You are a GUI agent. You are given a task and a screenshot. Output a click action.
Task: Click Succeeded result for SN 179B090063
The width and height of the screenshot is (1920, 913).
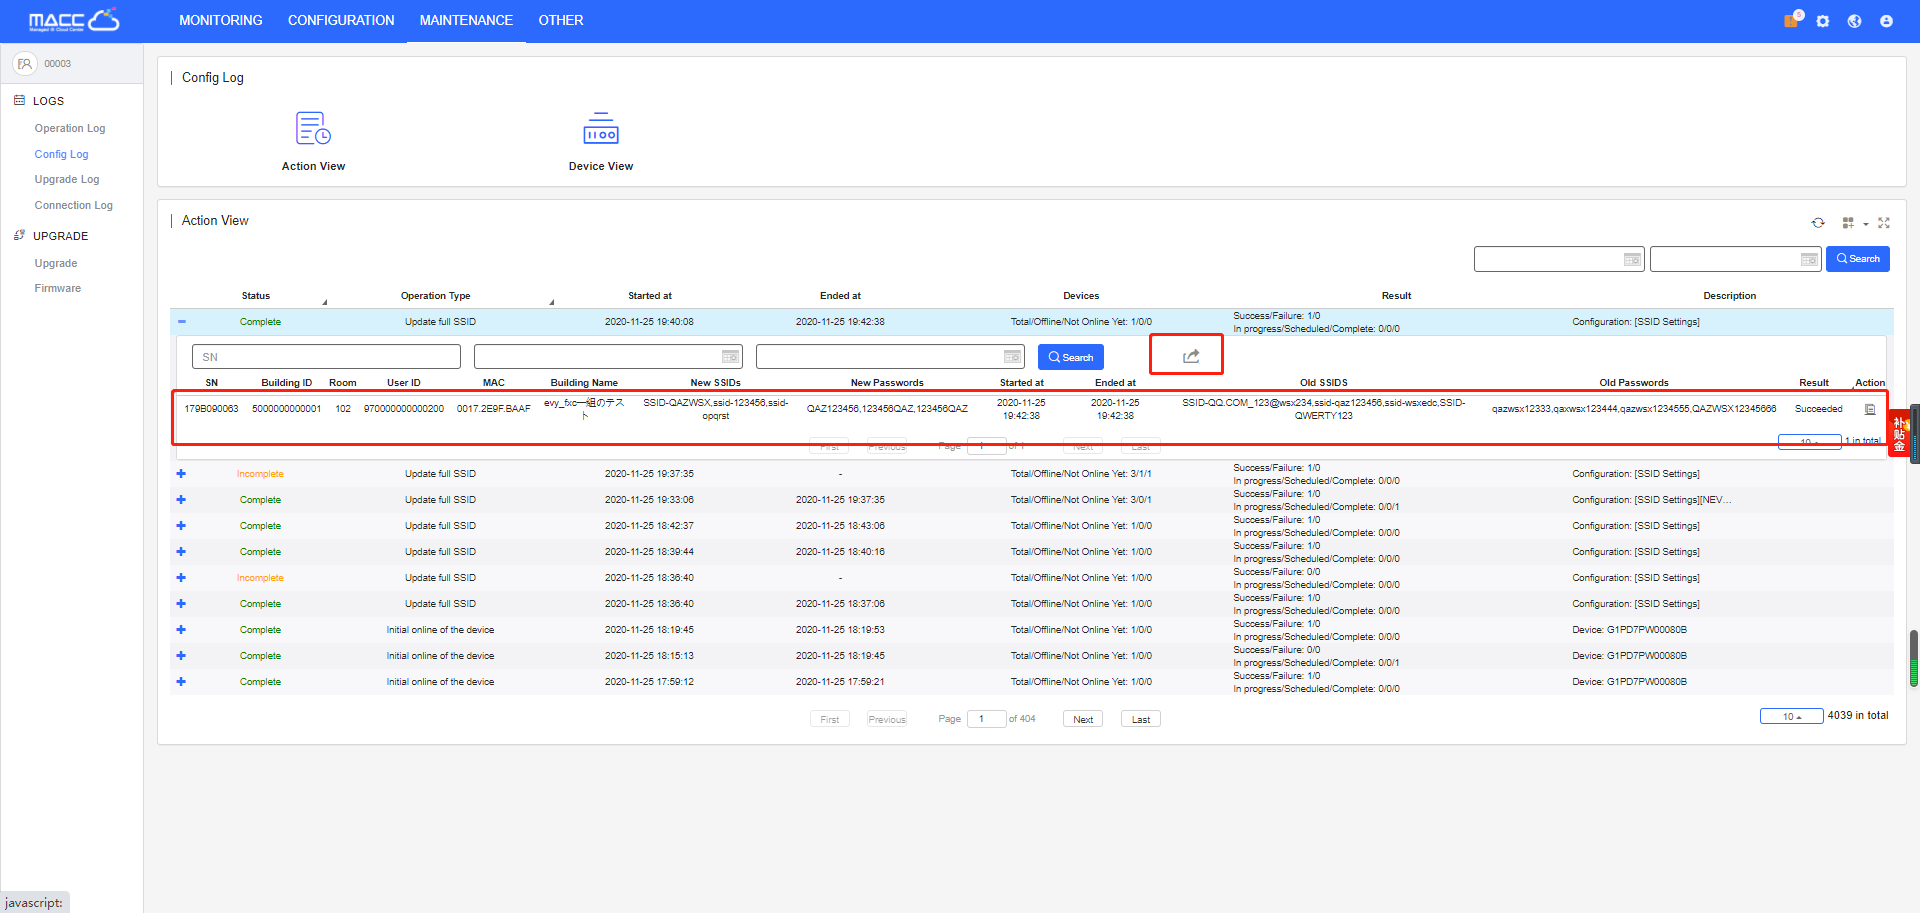1818,409
